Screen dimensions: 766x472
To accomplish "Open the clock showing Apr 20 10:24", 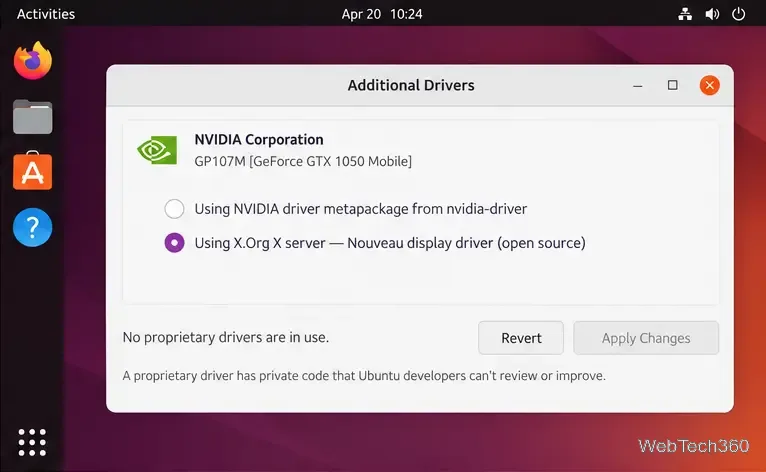I will tap(382, 14).
